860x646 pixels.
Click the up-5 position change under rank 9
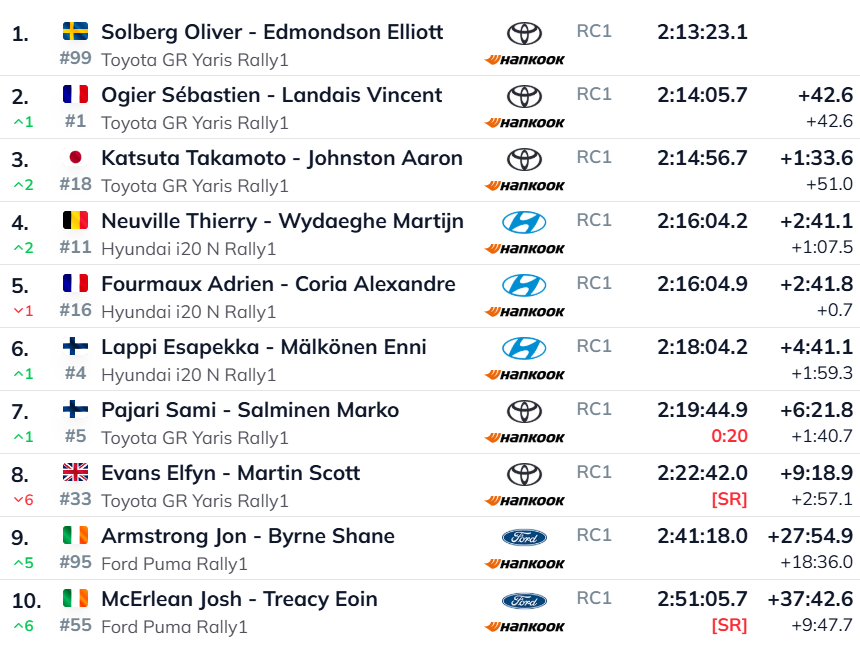(22, 563)
